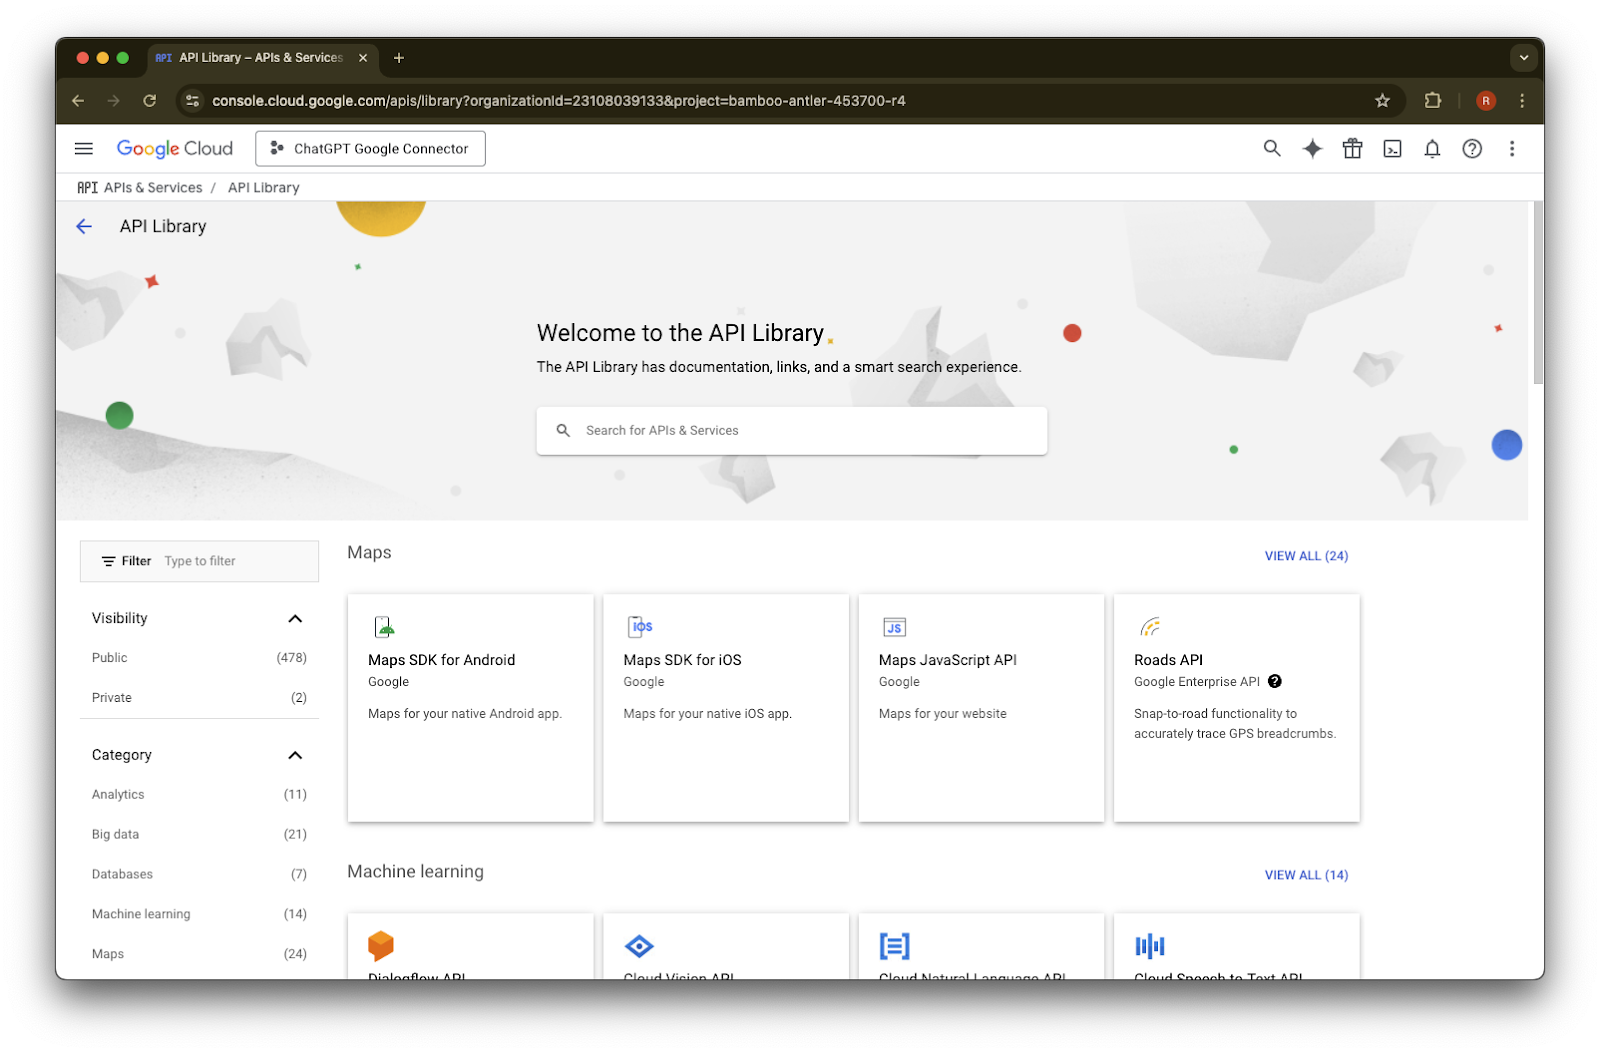This screenshot has height=1053, width=1600.
Task: Click the Maps SDK for iOS icon
Action: [640, 627]
